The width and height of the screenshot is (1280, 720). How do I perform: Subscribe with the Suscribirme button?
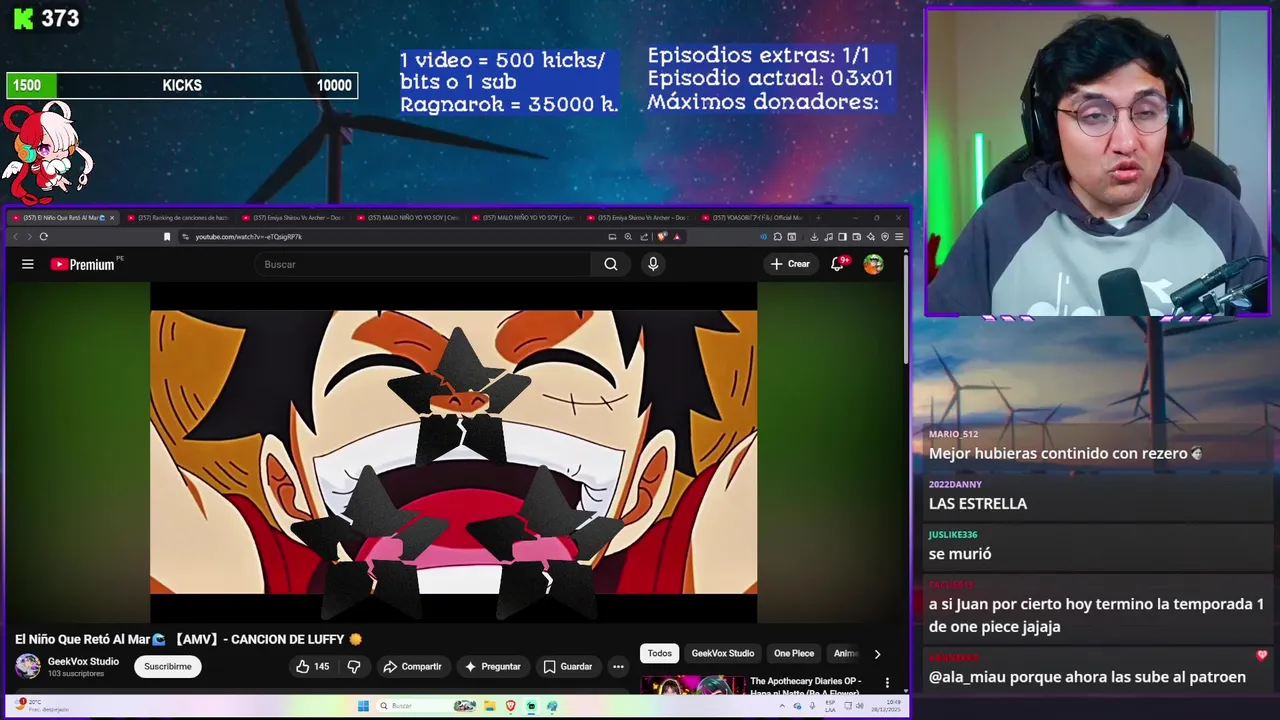coord(168,666)
